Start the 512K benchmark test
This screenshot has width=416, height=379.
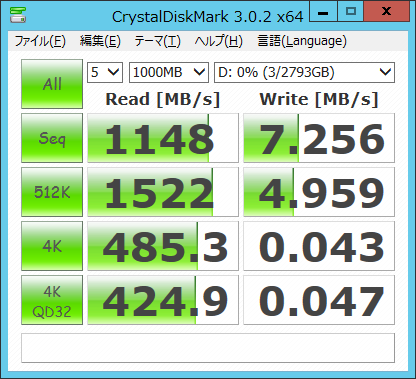(52, 192)
